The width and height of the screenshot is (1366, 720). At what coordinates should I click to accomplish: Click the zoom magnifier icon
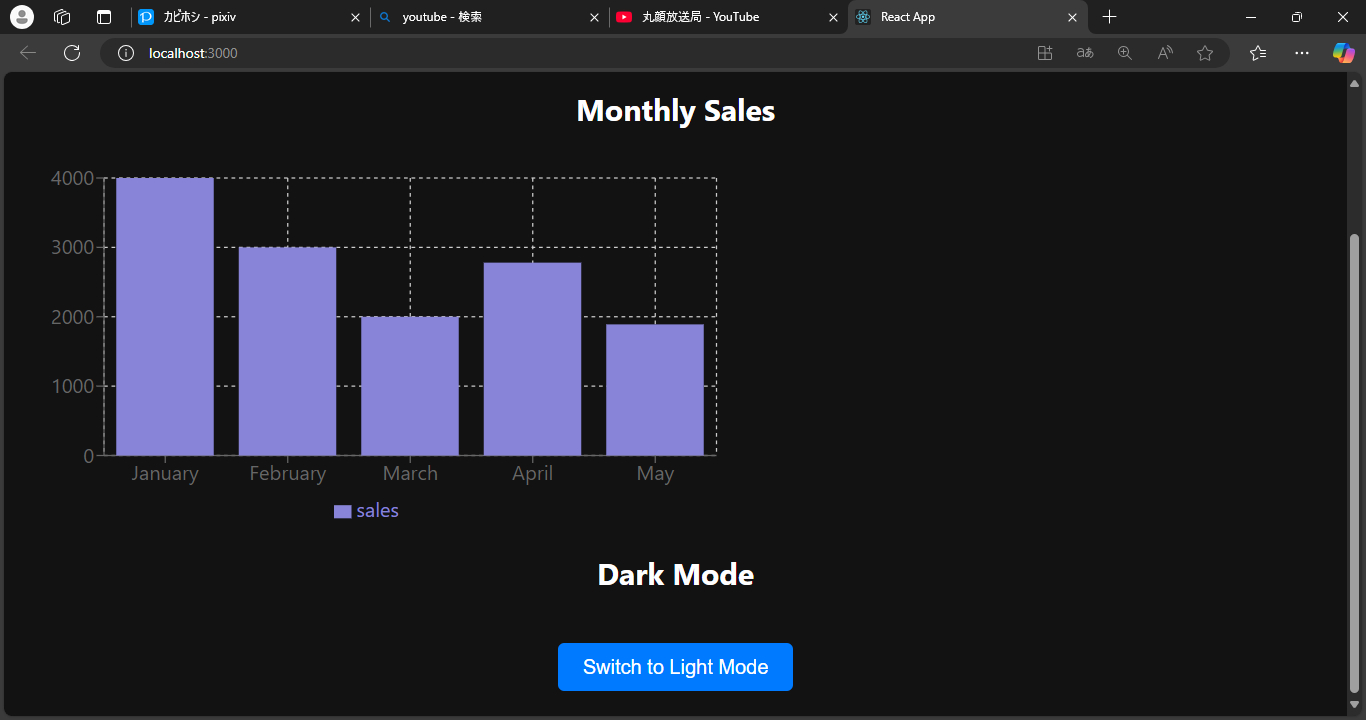click(x=1125, y=53)
